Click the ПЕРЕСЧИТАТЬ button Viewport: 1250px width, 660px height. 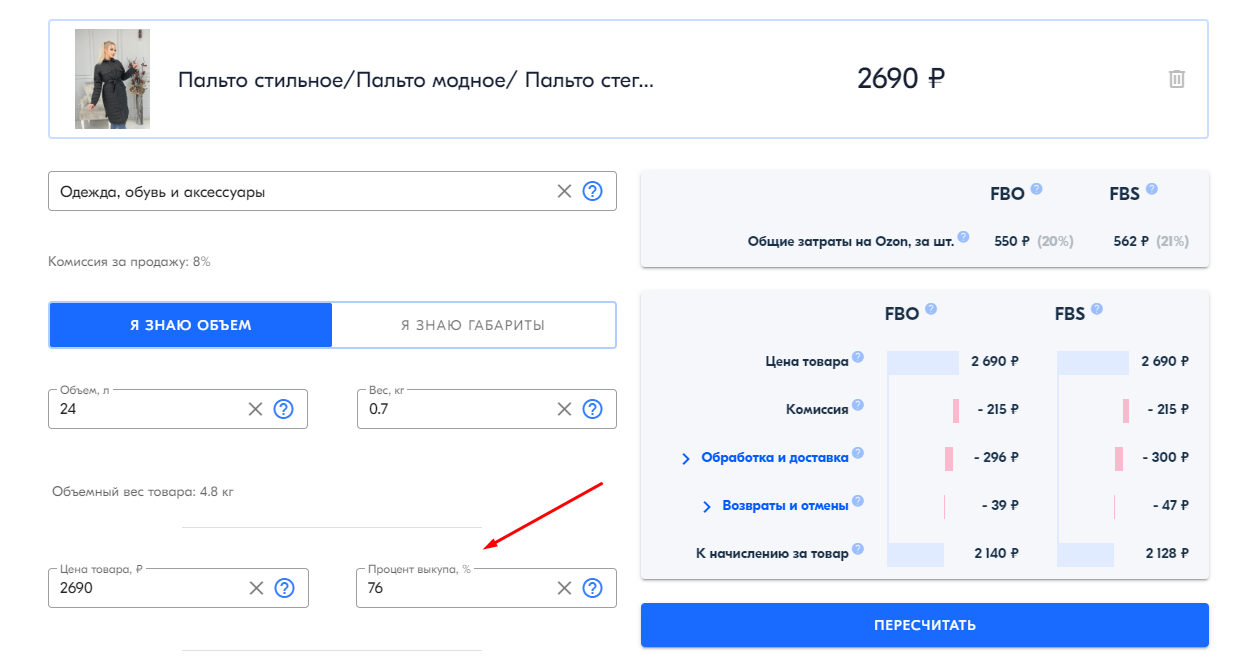click(925, 625)
